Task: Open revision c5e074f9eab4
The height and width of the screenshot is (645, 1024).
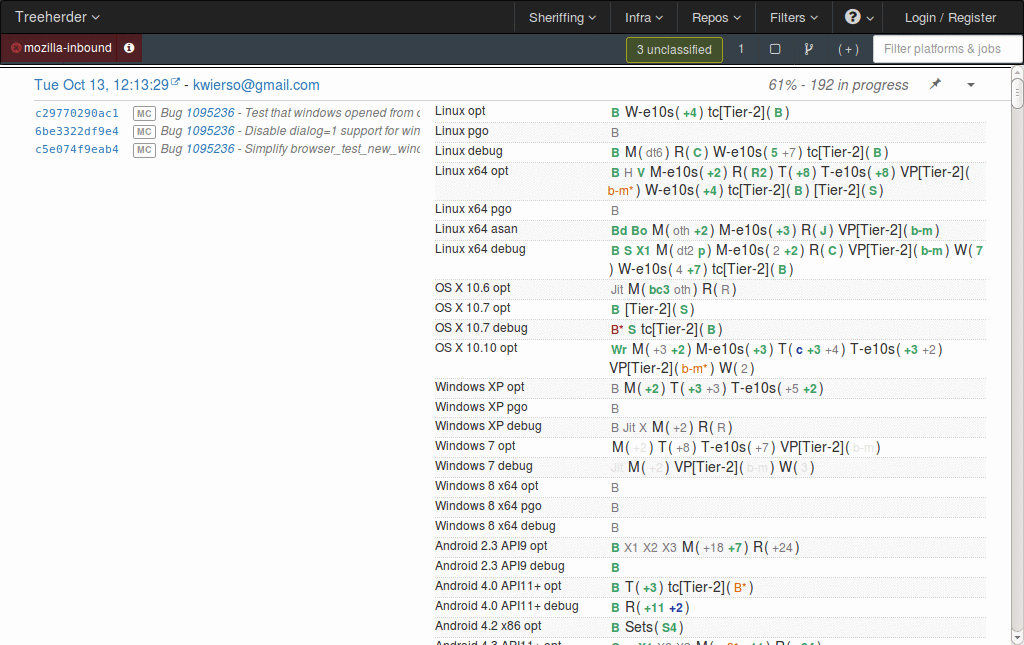Action: [x=76, y=149]
